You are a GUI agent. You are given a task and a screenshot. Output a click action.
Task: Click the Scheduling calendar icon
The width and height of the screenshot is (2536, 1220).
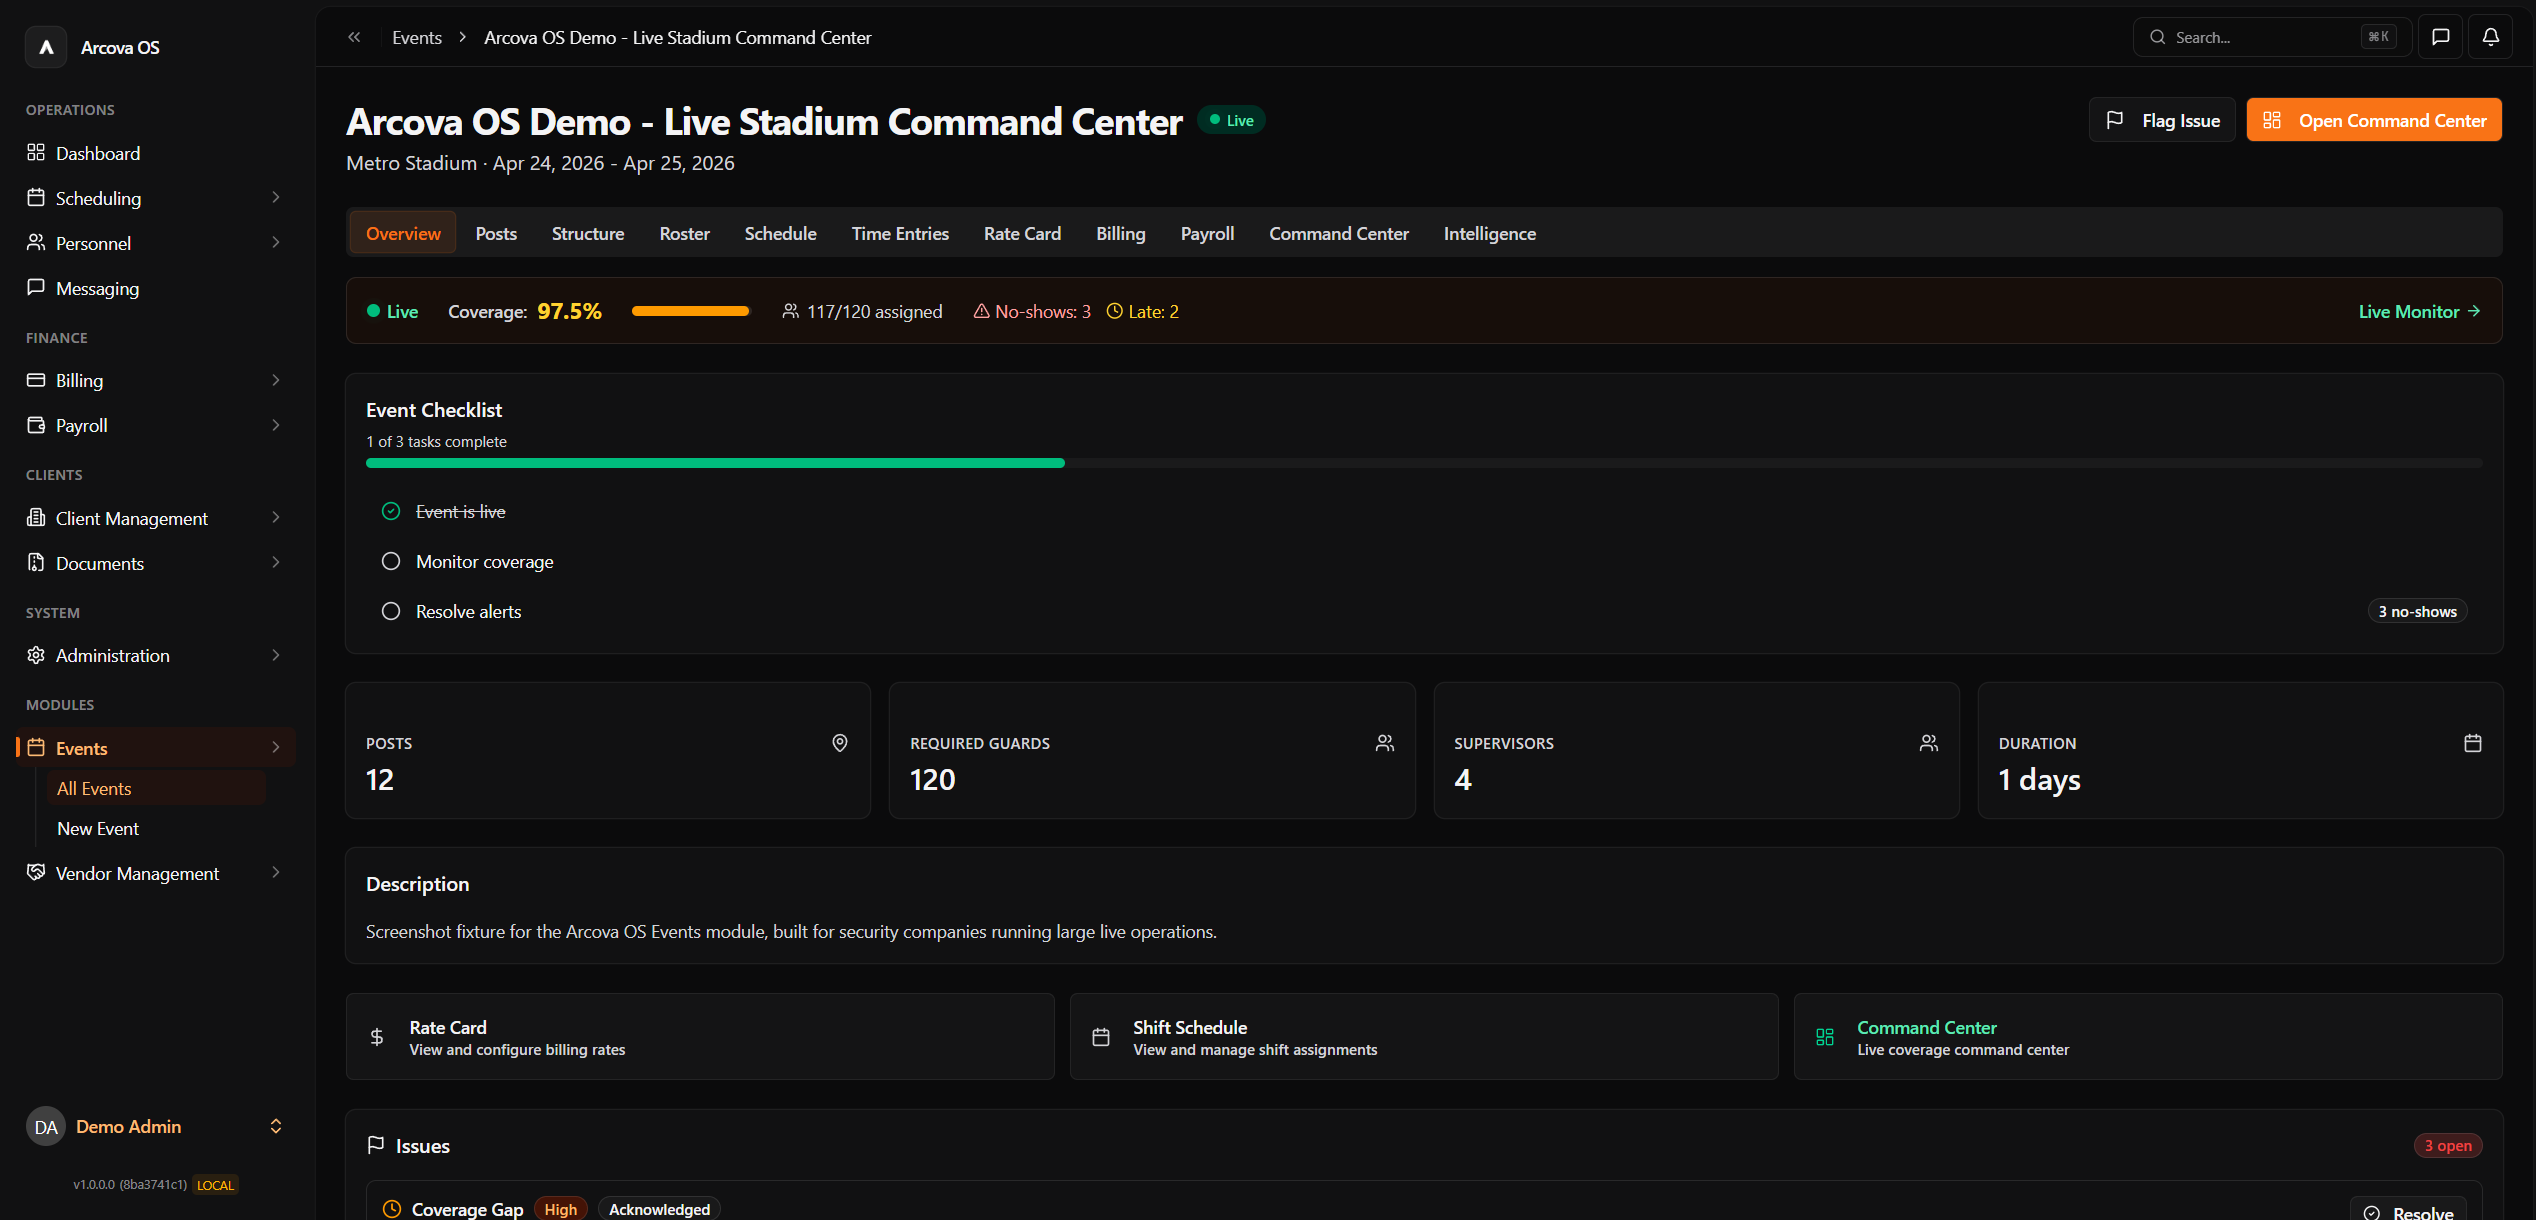tap(36, 197)
